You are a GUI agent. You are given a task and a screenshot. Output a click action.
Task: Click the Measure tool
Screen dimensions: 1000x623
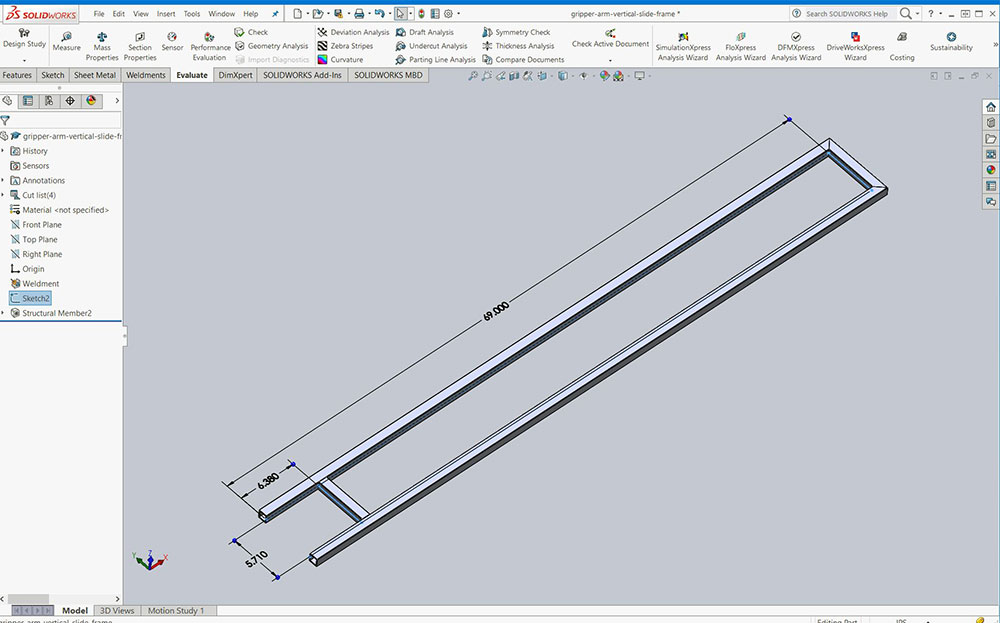point(66,41)
